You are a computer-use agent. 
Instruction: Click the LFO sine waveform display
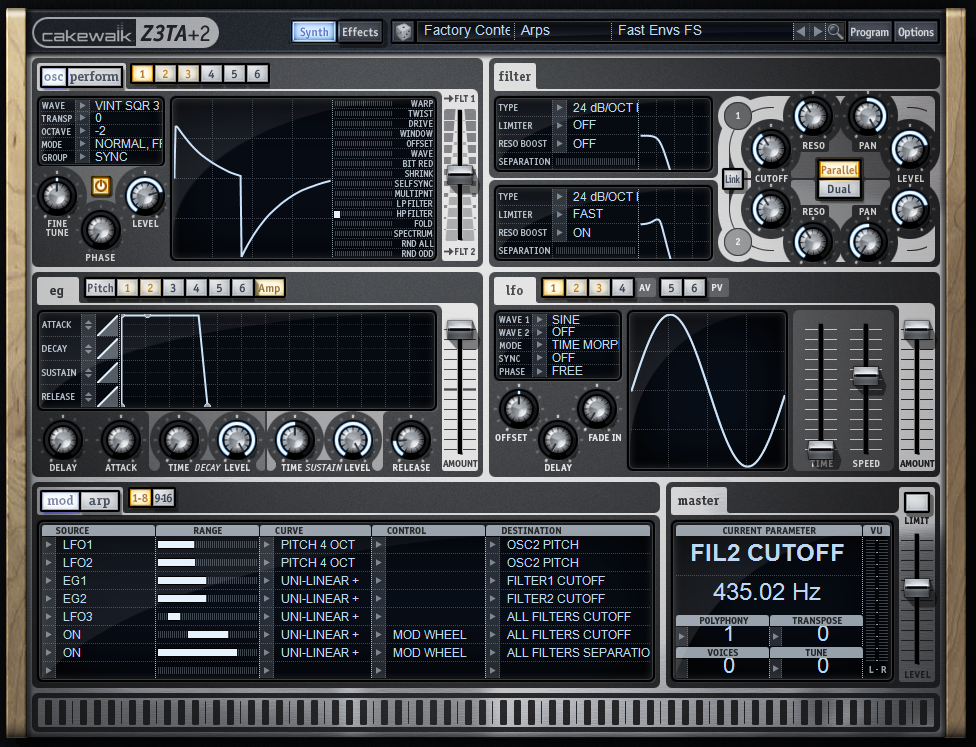[x=707, y=390]
